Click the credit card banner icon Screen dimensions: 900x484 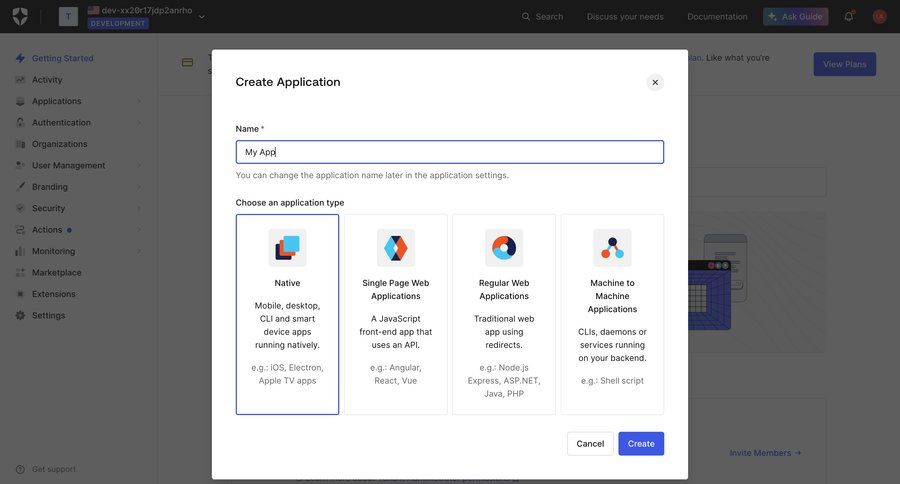(187, 62)
